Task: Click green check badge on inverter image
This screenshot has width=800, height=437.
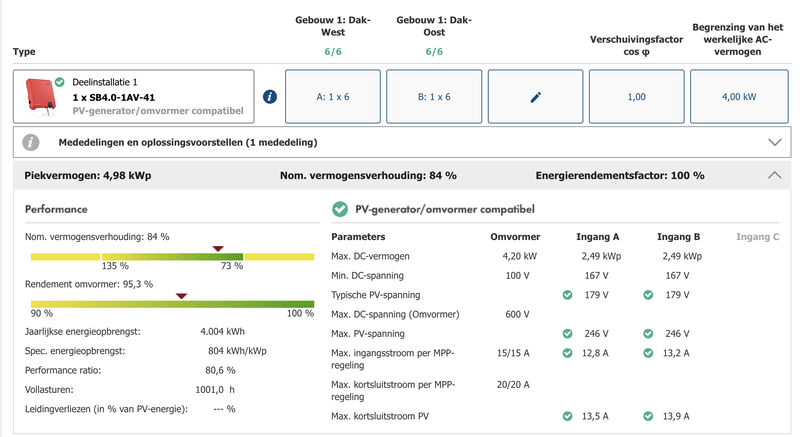Action: 60,82
